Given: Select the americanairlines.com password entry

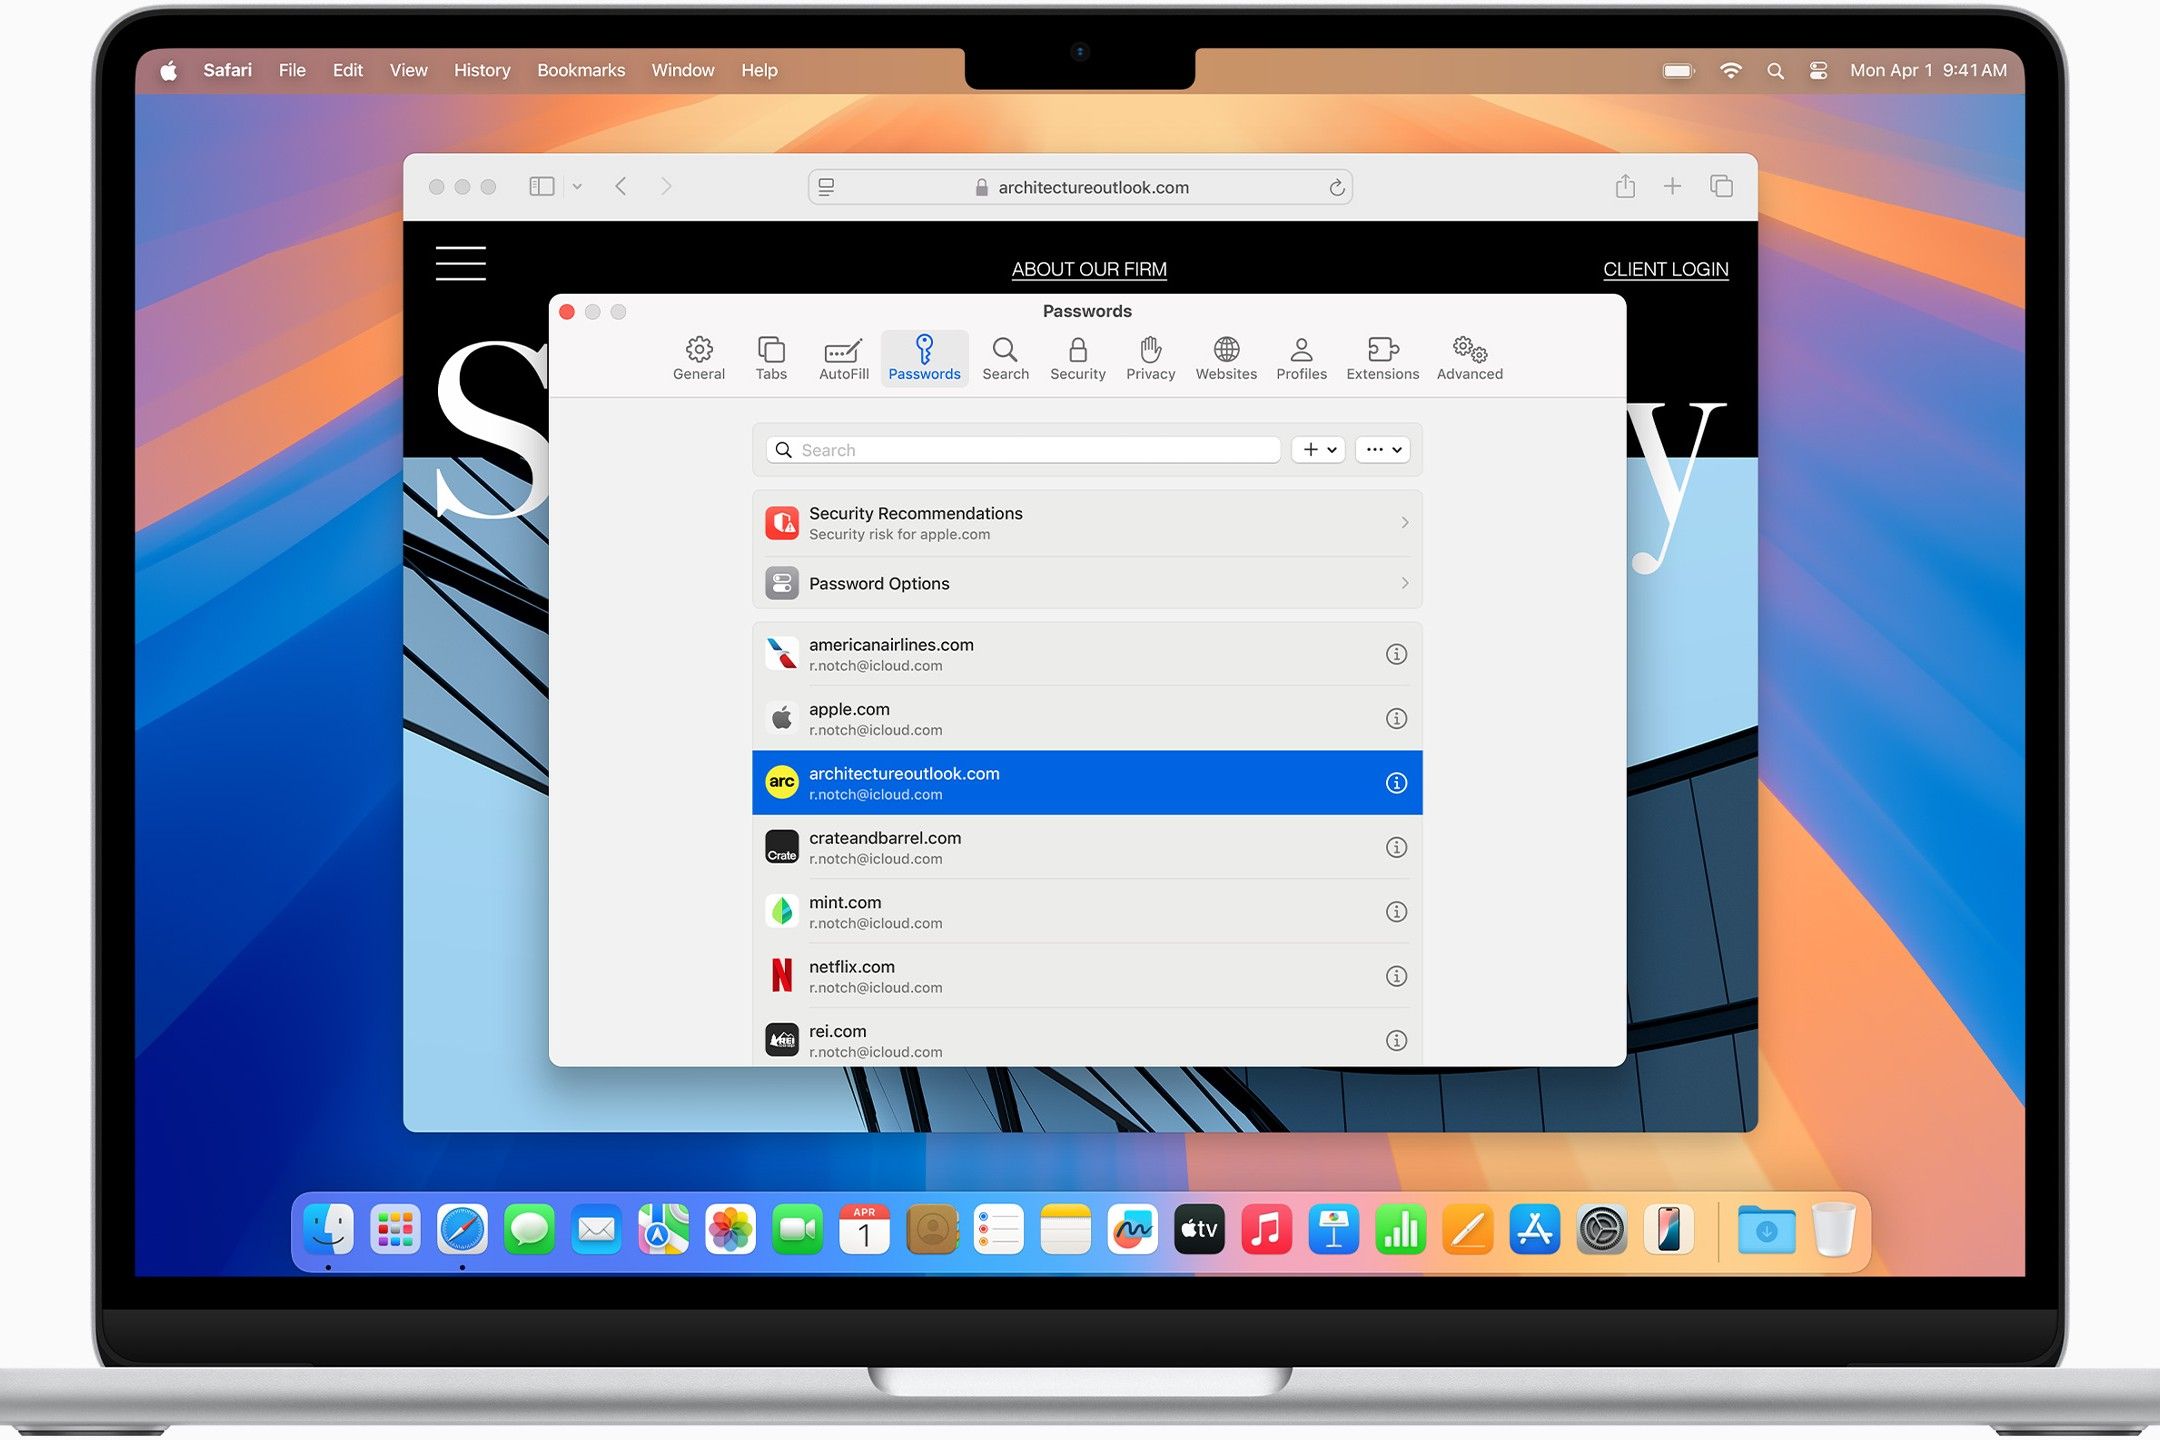Looking at the screenshot, I should [1087, 654].
